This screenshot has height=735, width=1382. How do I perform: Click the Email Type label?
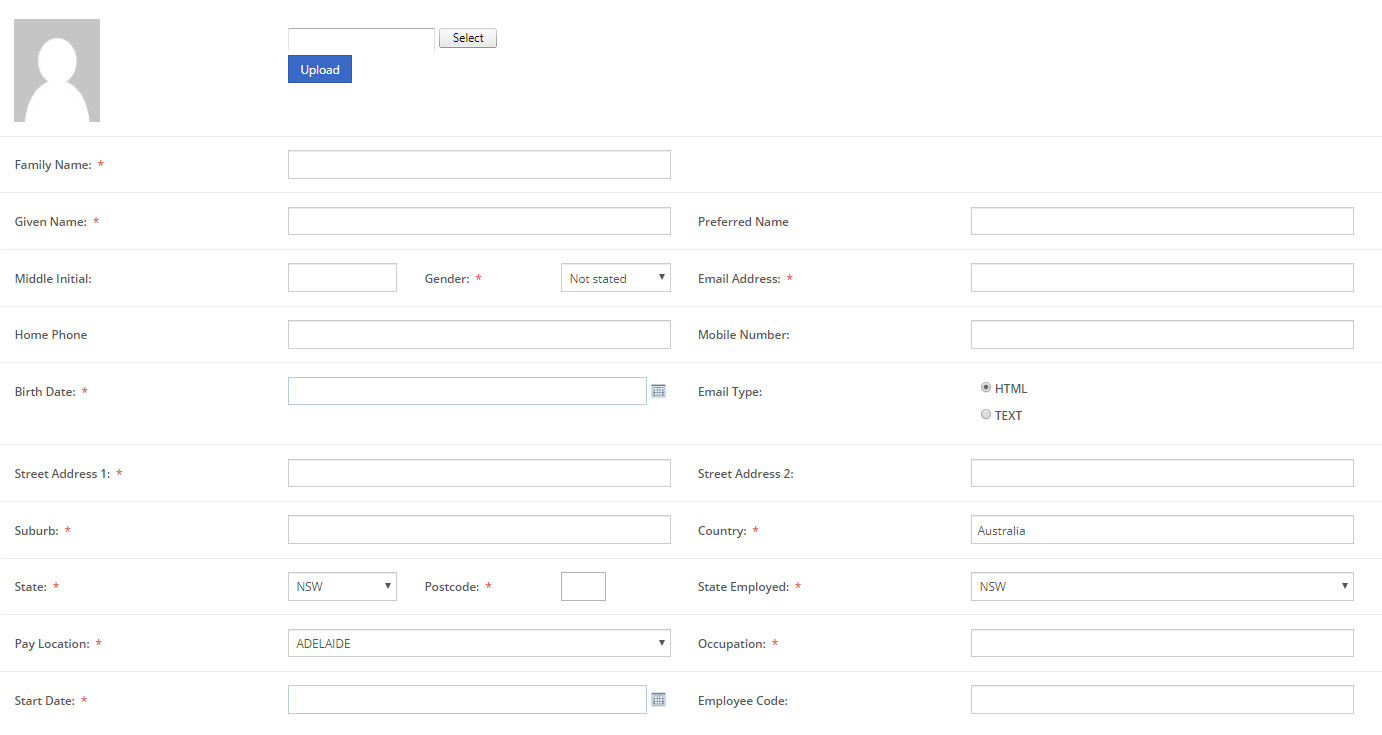(x=730, y=392)
